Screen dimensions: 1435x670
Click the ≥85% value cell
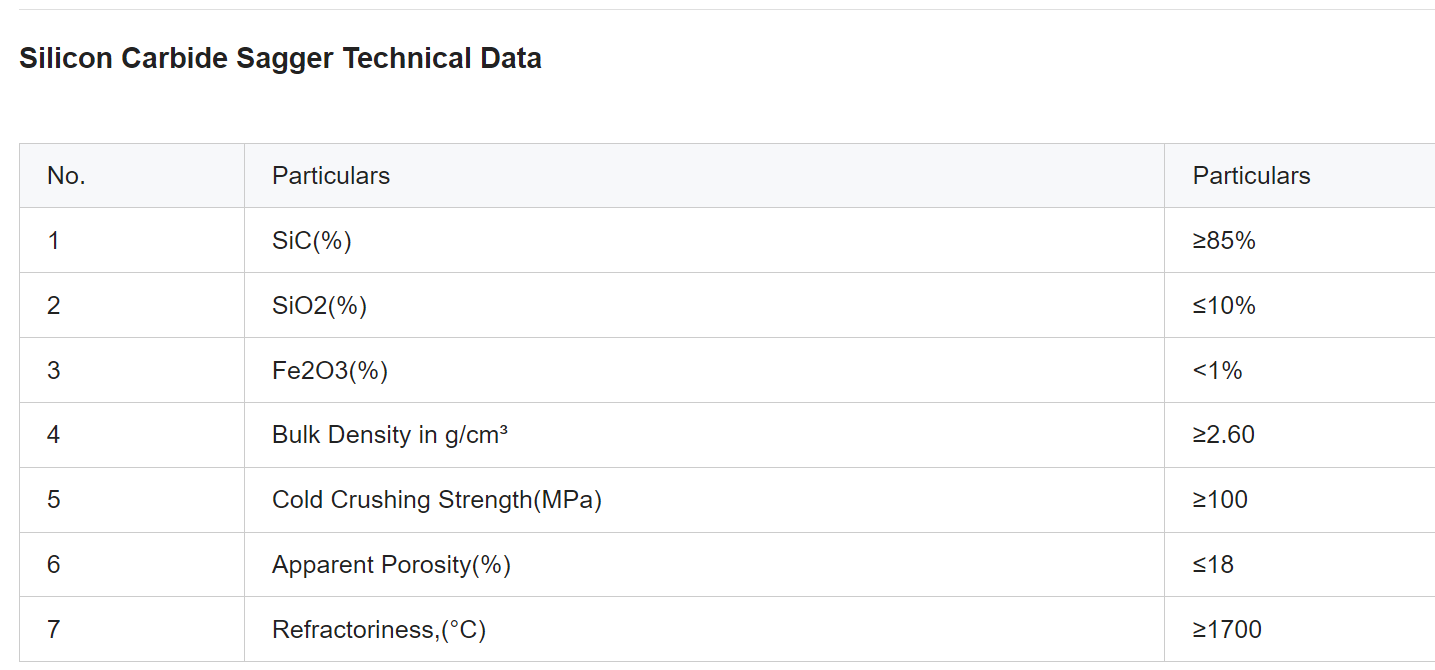(1300, 241)
